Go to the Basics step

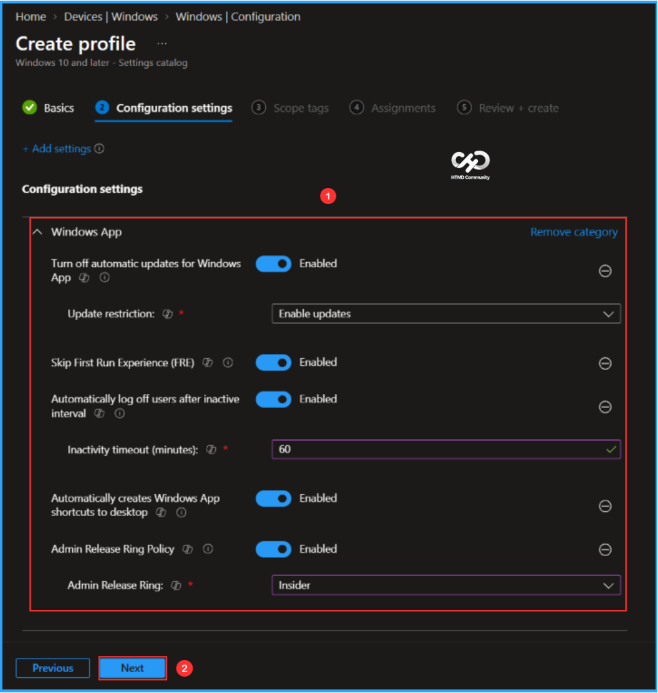point(48,108)
